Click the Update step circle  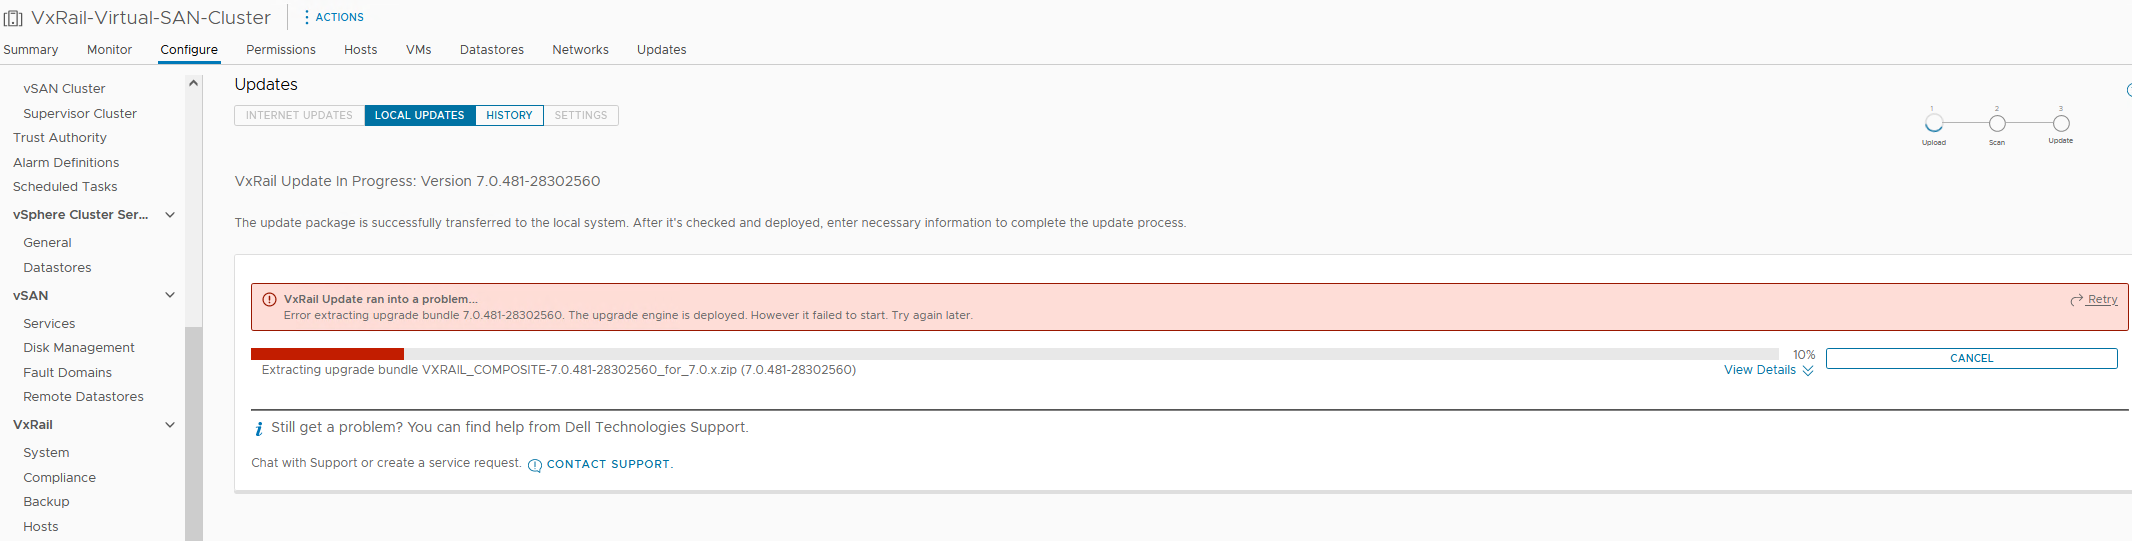point(2061,123)
